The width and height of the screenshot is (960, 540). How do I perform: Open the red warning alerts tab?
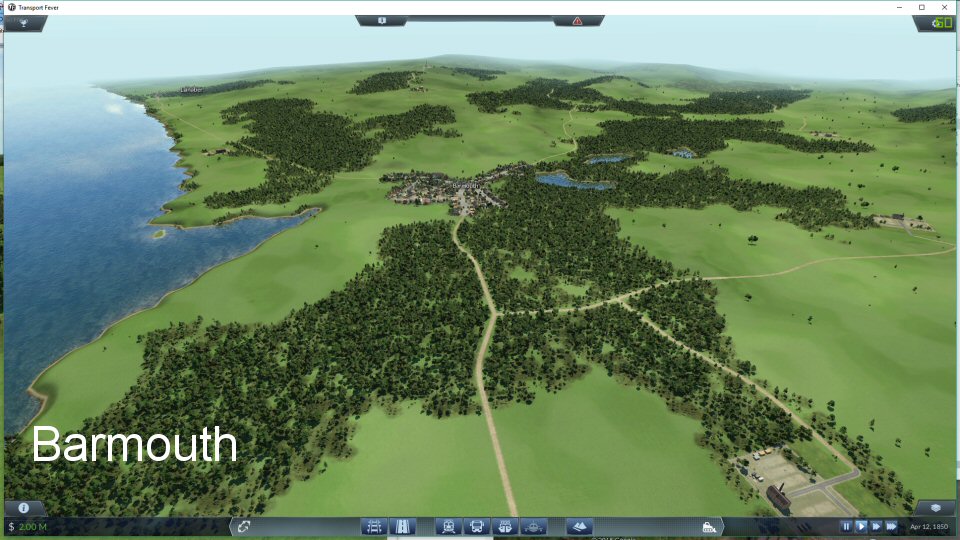(x=577, y=21)
